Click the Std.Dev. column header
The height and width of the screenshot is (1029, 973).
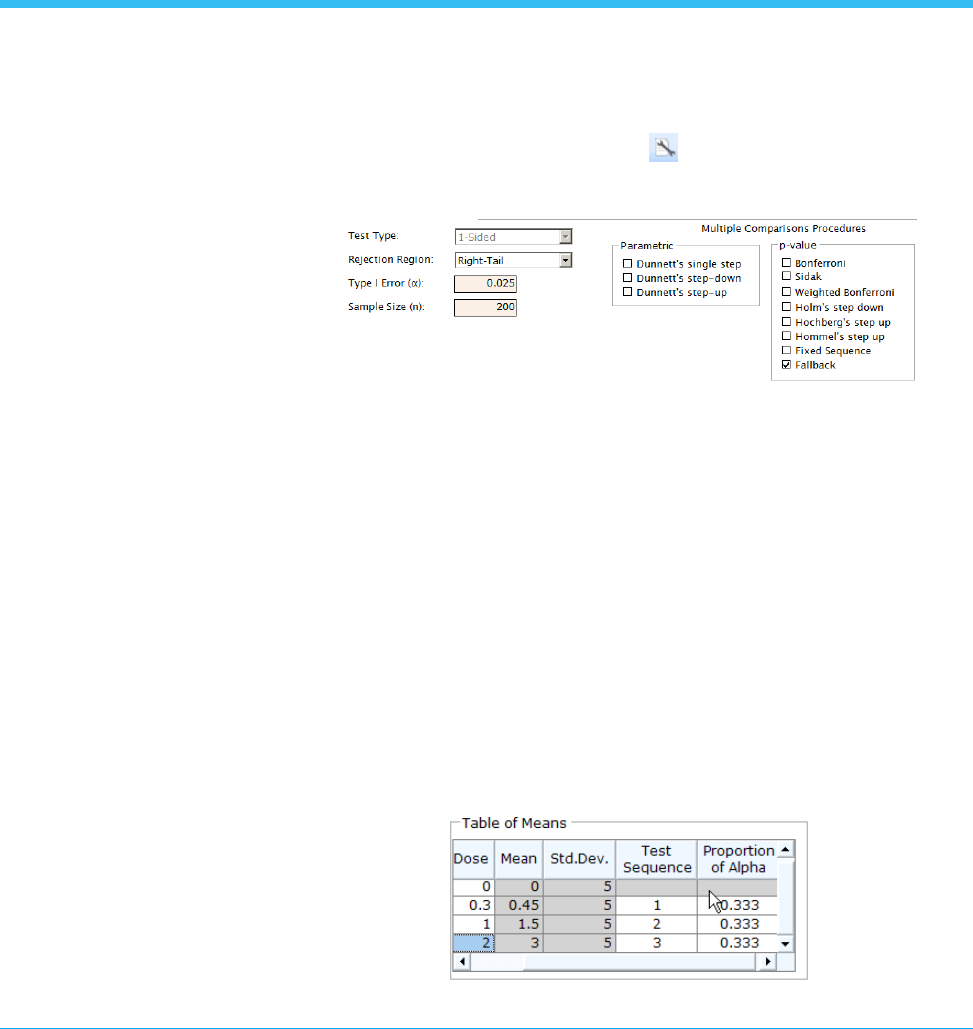click(579, 859)
